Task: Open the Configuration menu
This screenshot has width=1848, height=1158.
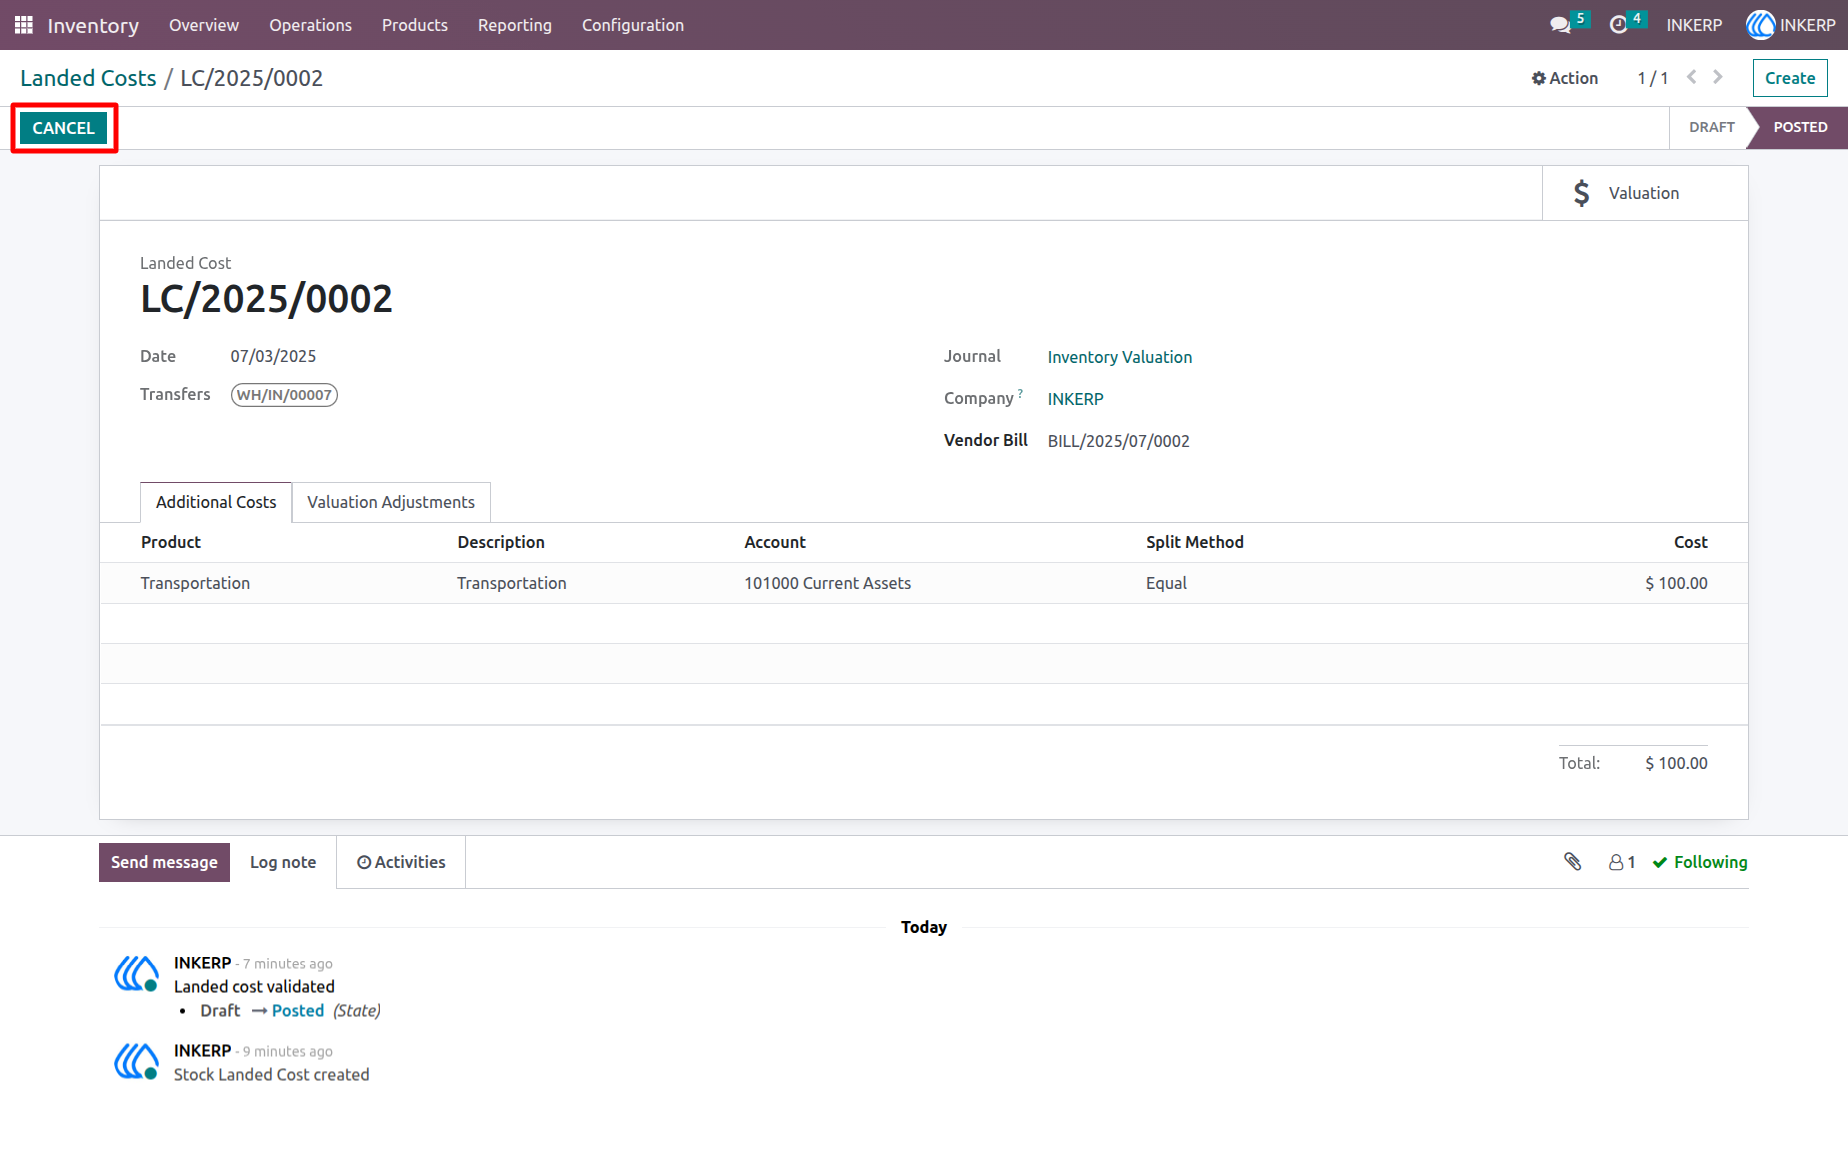Action: pos(633,25)
